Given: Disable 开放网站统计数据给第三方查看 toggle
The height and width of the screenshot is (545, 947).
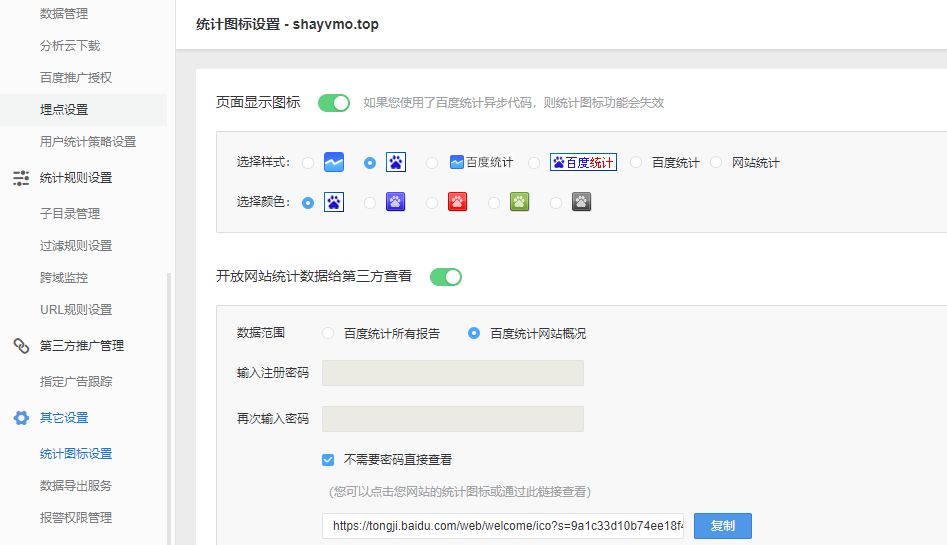Looking at the screenshot, I should [446, 277].
